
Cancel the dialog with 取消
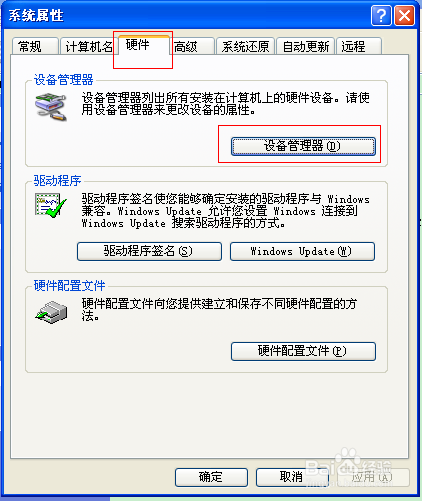(x=292, y=477)
